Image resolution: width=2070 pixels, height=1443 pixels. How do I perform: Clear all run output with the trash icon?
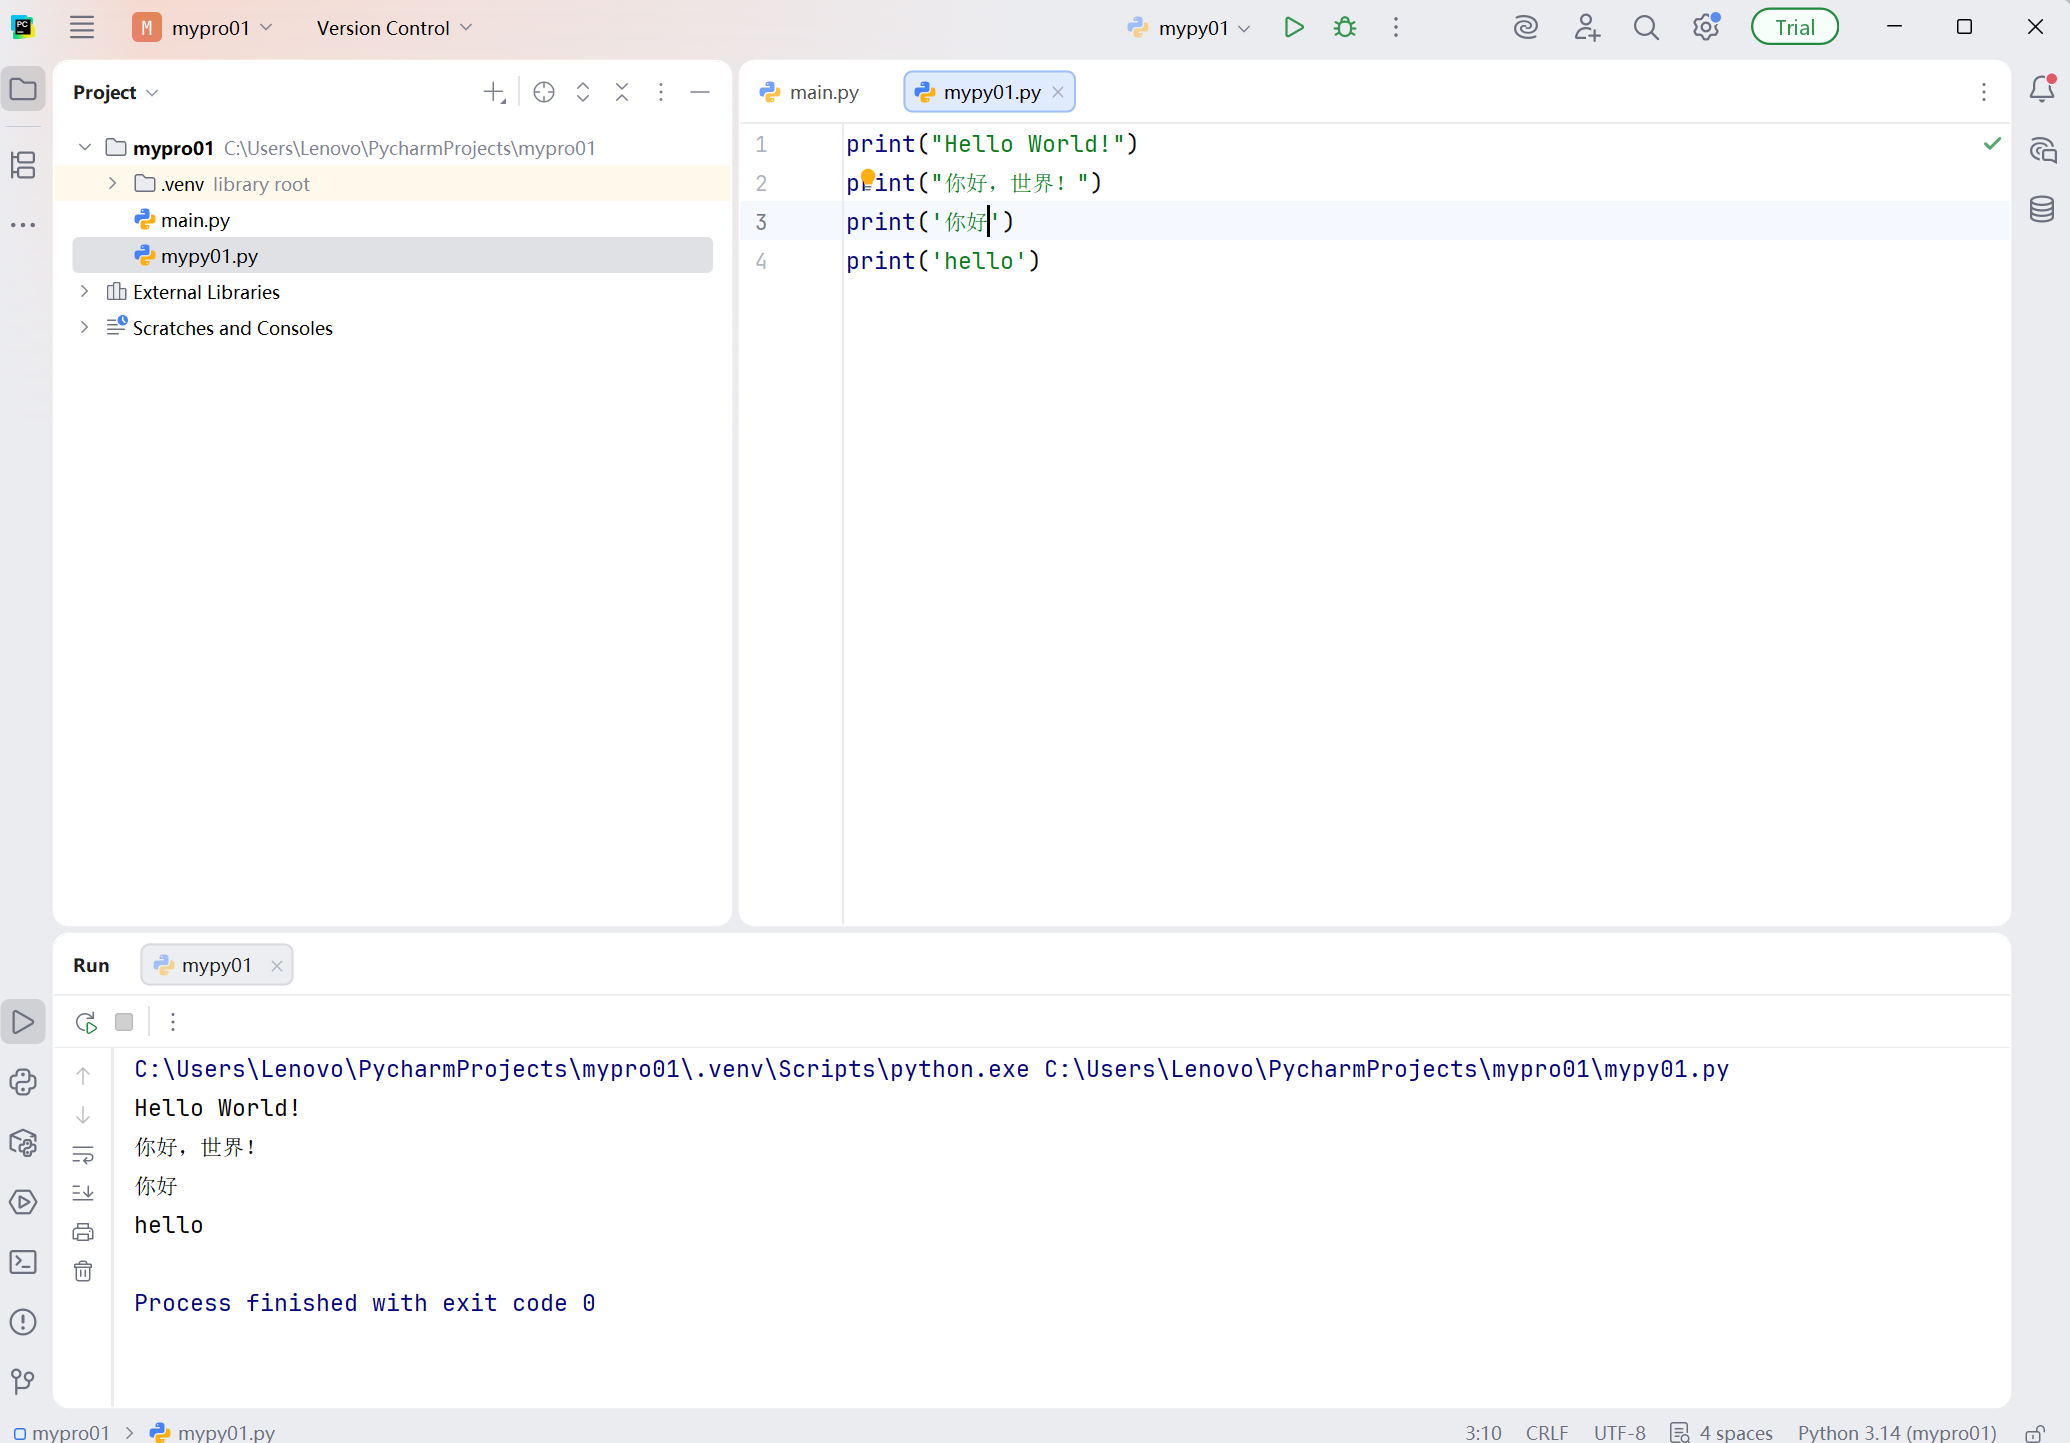83,1271
